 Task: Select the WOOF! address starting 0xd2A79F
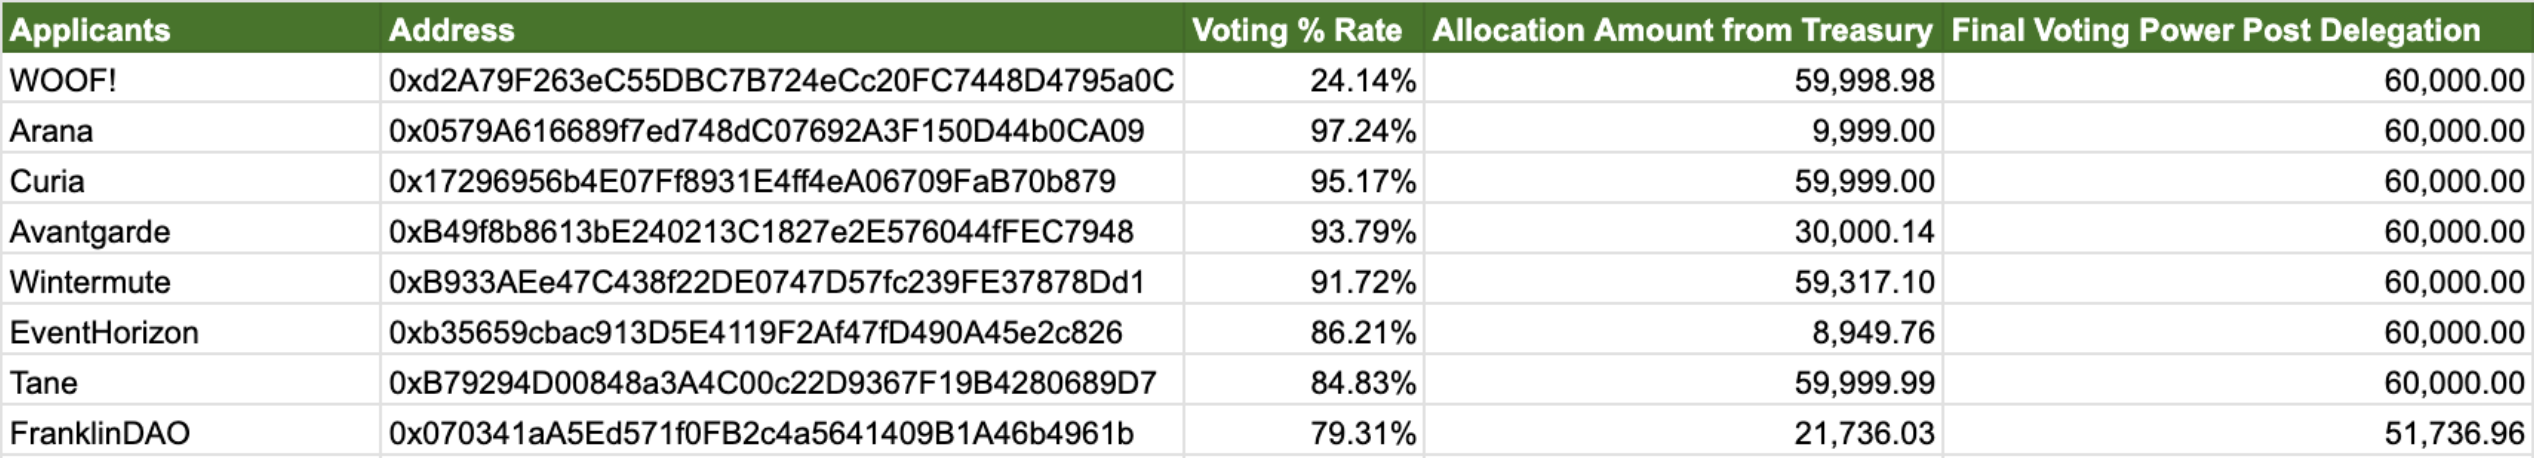click(x=781, y=80)
